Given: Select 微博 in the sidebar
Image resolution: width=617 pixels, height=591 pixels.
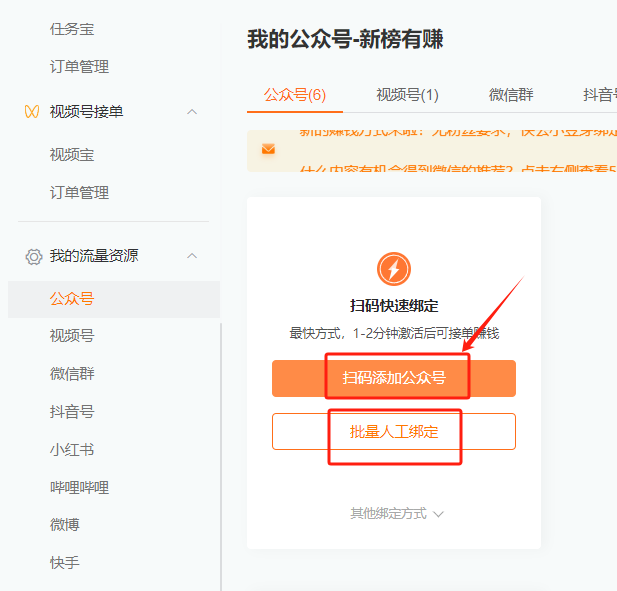Looking at the screenshot, I should pos(65,525).
